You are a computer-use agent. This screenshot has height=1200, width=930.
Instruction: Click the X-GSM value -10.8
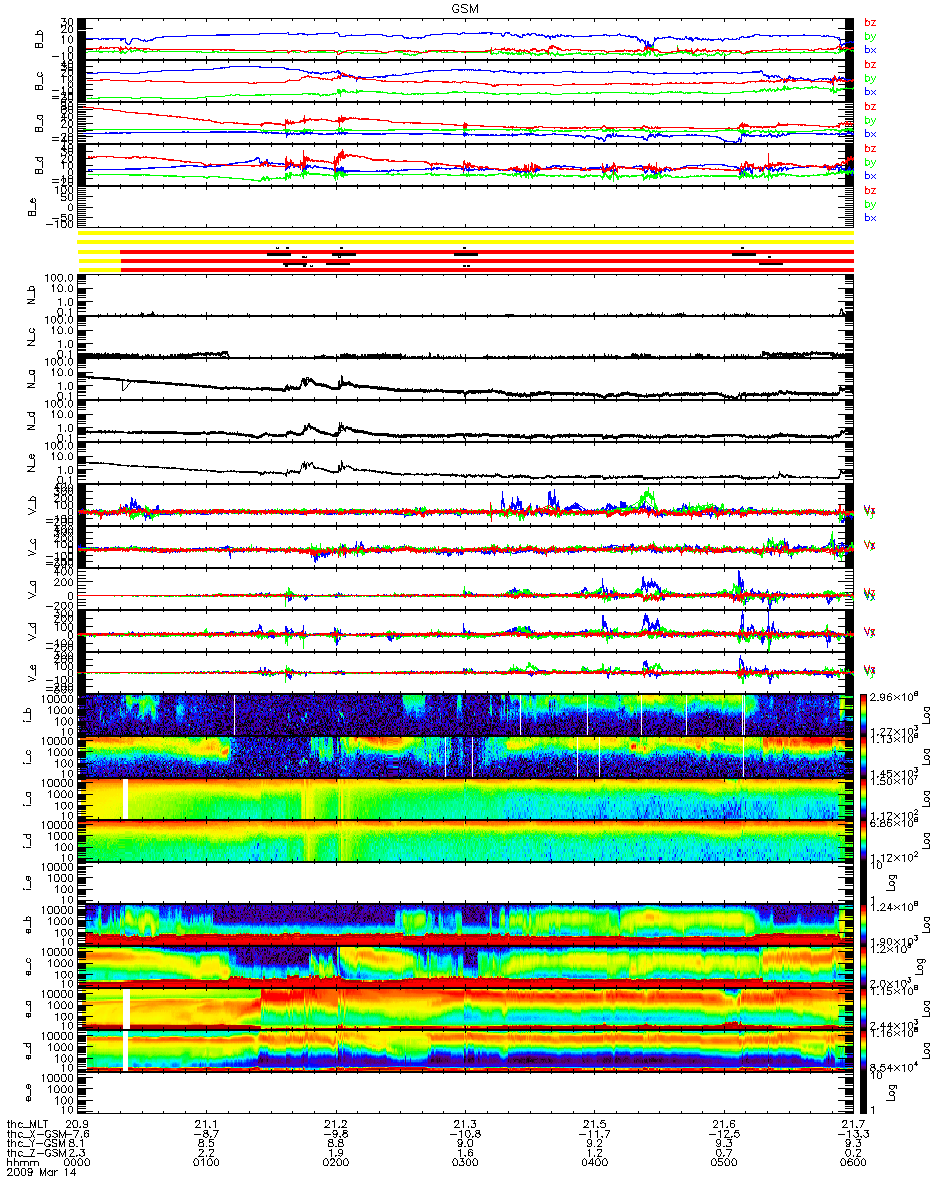465,1133
